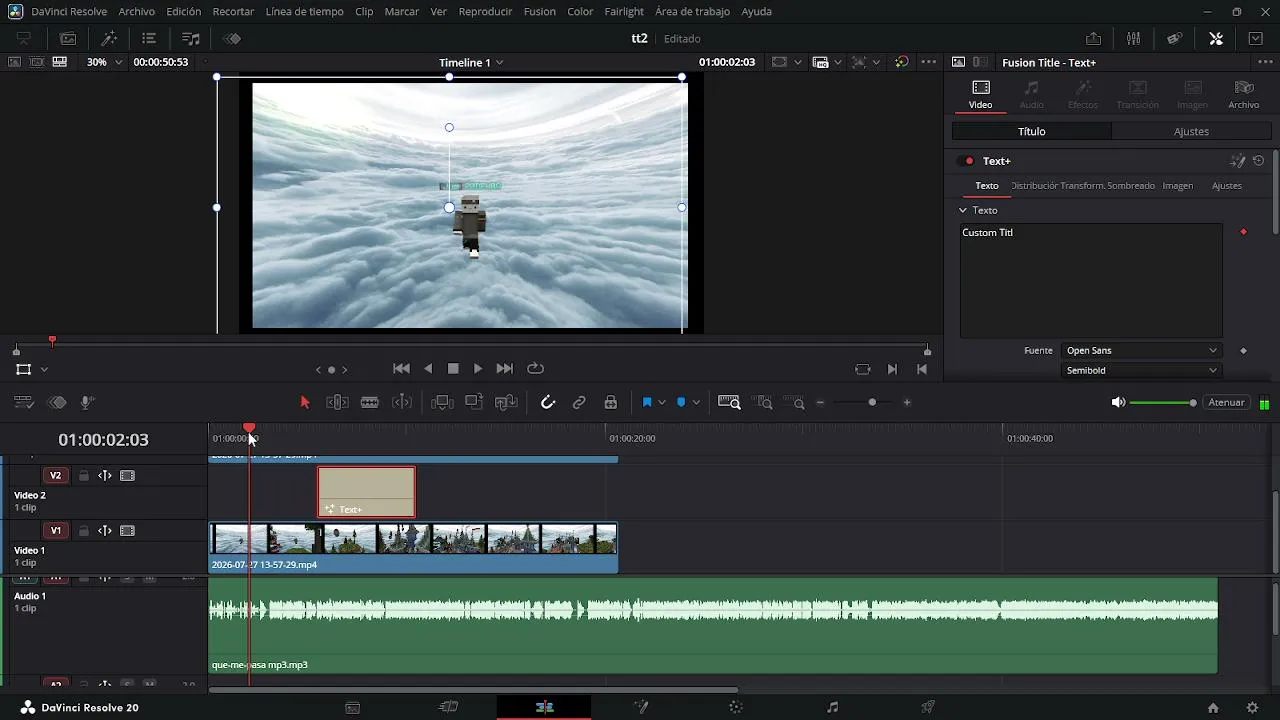This screenshot has height=720, width=1280.
Task: Open the Sound Library icon
Action: coord(191,38)
